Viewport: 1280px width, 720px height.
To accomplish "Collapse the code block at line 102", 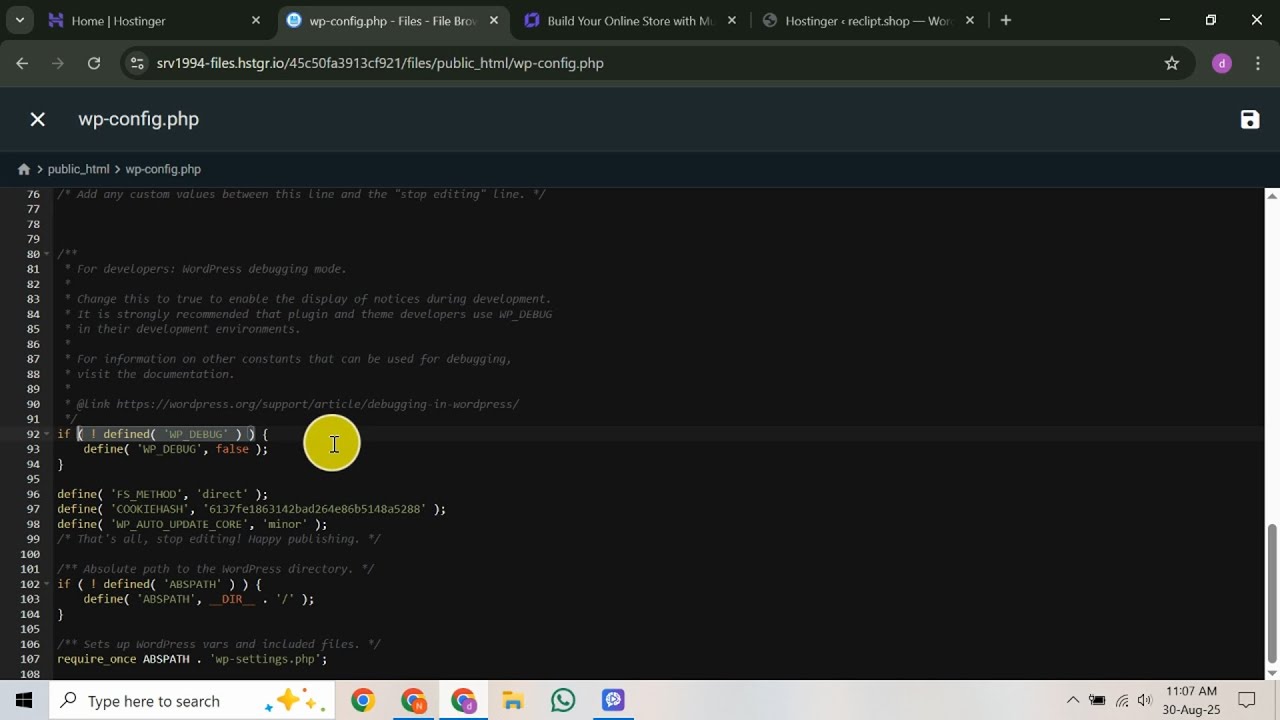I will [x=47, y=584].
